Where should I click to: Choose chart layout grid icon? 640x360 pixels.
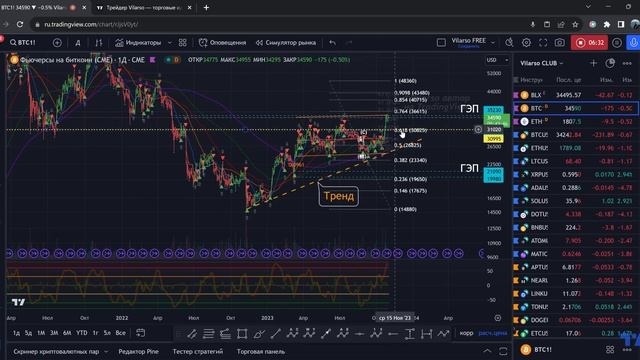click(x=441, y=42)
